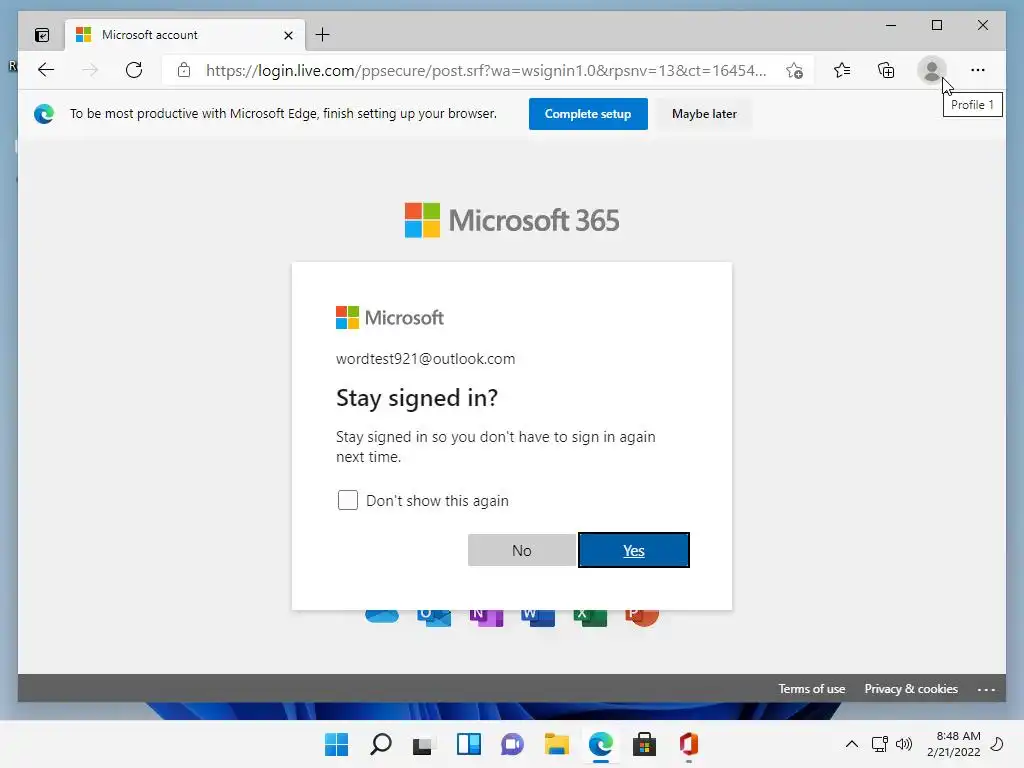Image resolution: width=1024 pixels, height=768 pixels.
Task: Open the Collections icon
Action: 886,70
